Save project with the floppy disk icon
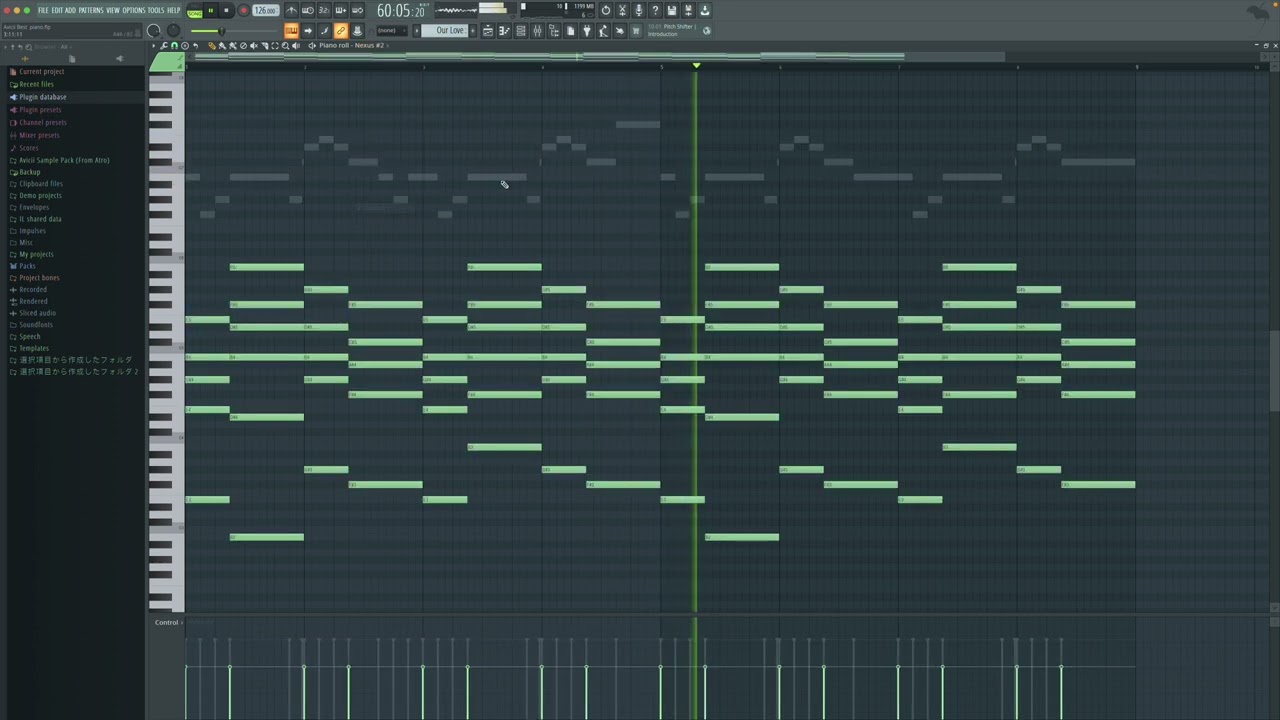This screenshot has width=1280, height=720. 671,10
